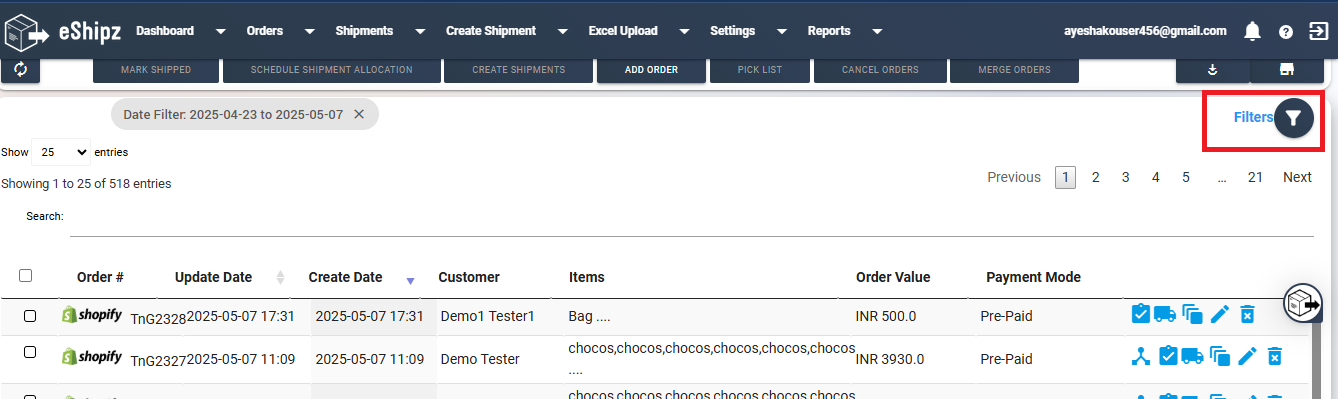Open the Settings menu
The width and height of the screenshot is (1338, 399).
click(x=732, y=31)
